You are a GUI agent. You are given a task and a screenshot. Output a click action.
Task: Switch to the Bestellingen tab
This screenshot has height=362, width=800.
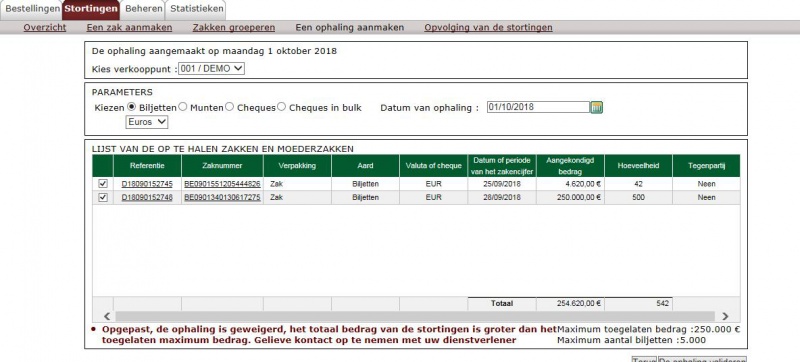click(33, 9)
